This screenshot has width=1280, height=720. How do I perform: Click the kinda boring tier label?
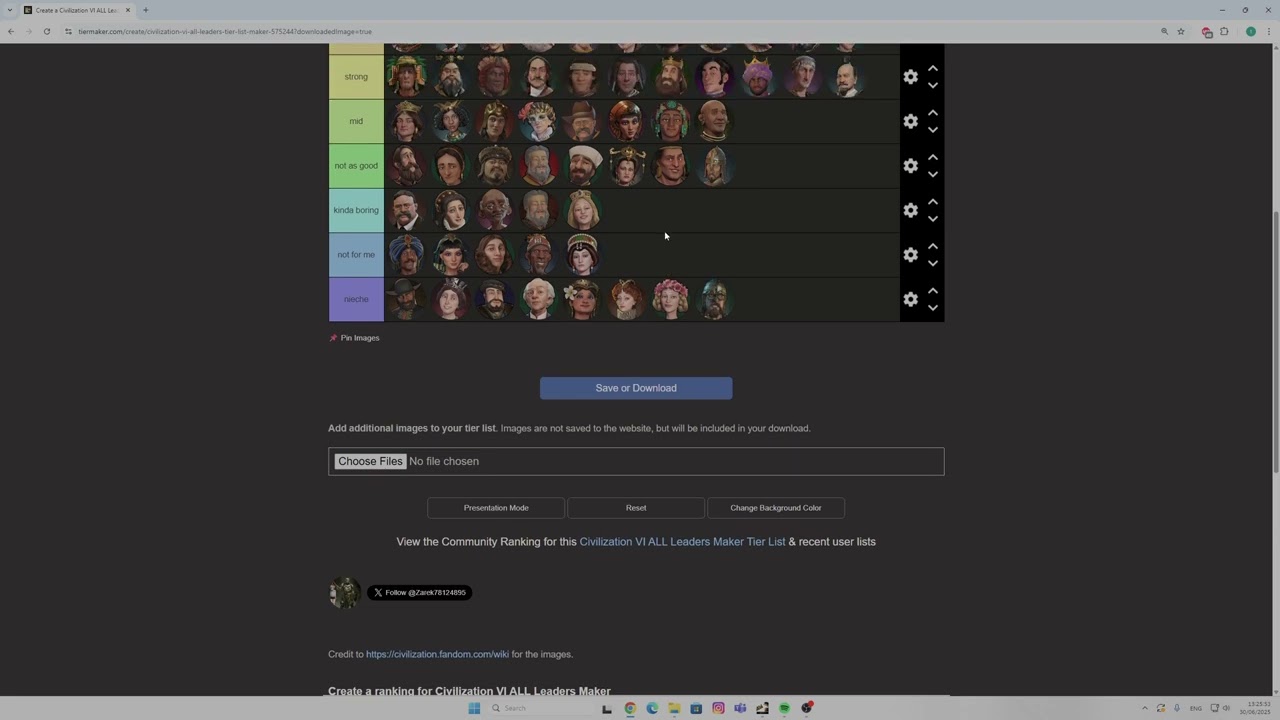click(x=356, y=210)
